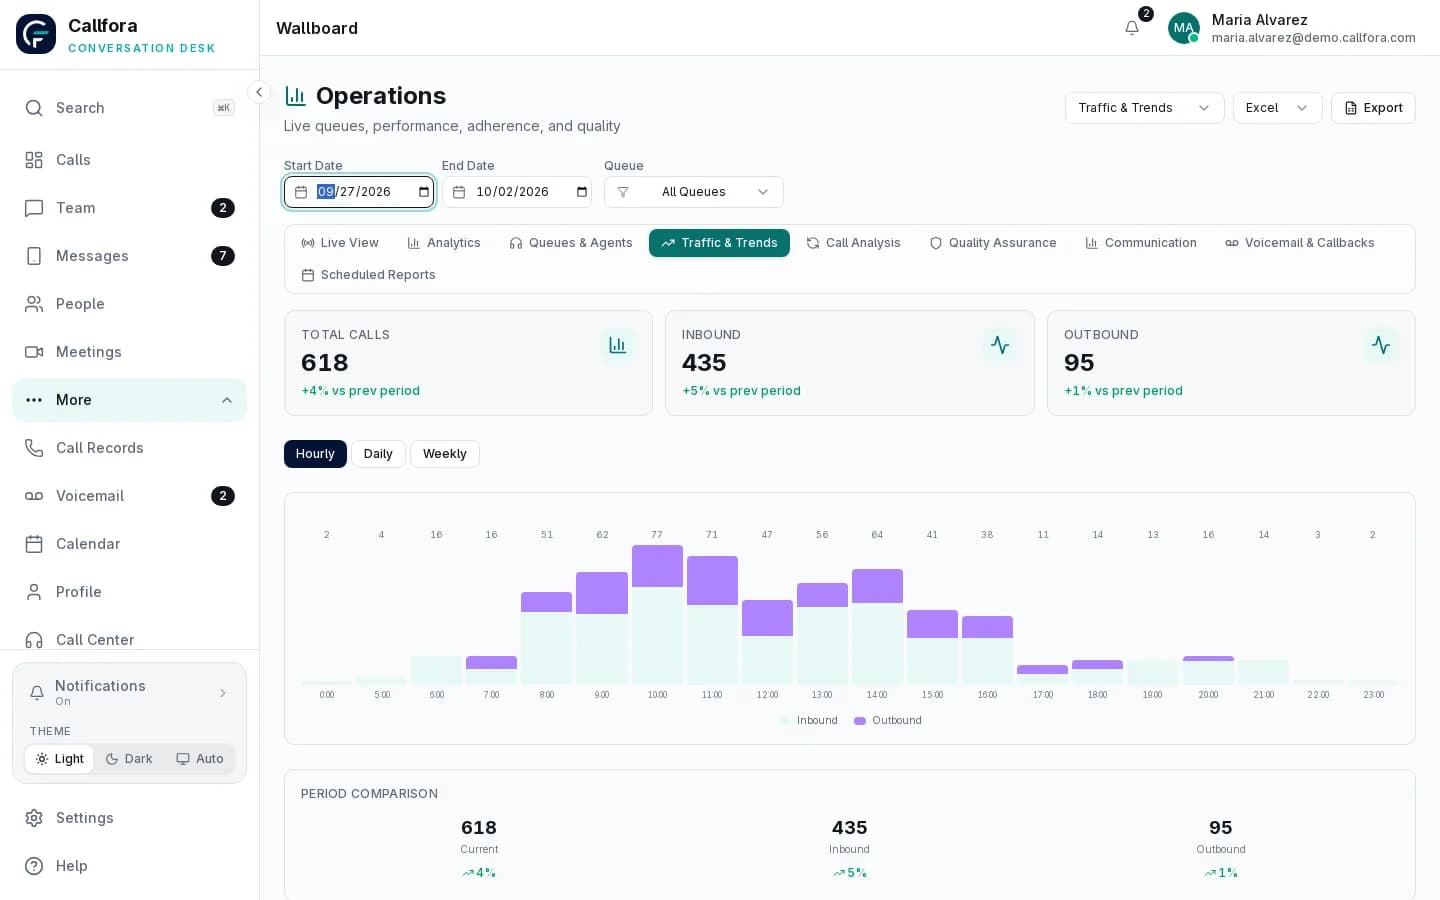Click the Export button
This screenshot has width=1440, height=900.
point(1373,108)
